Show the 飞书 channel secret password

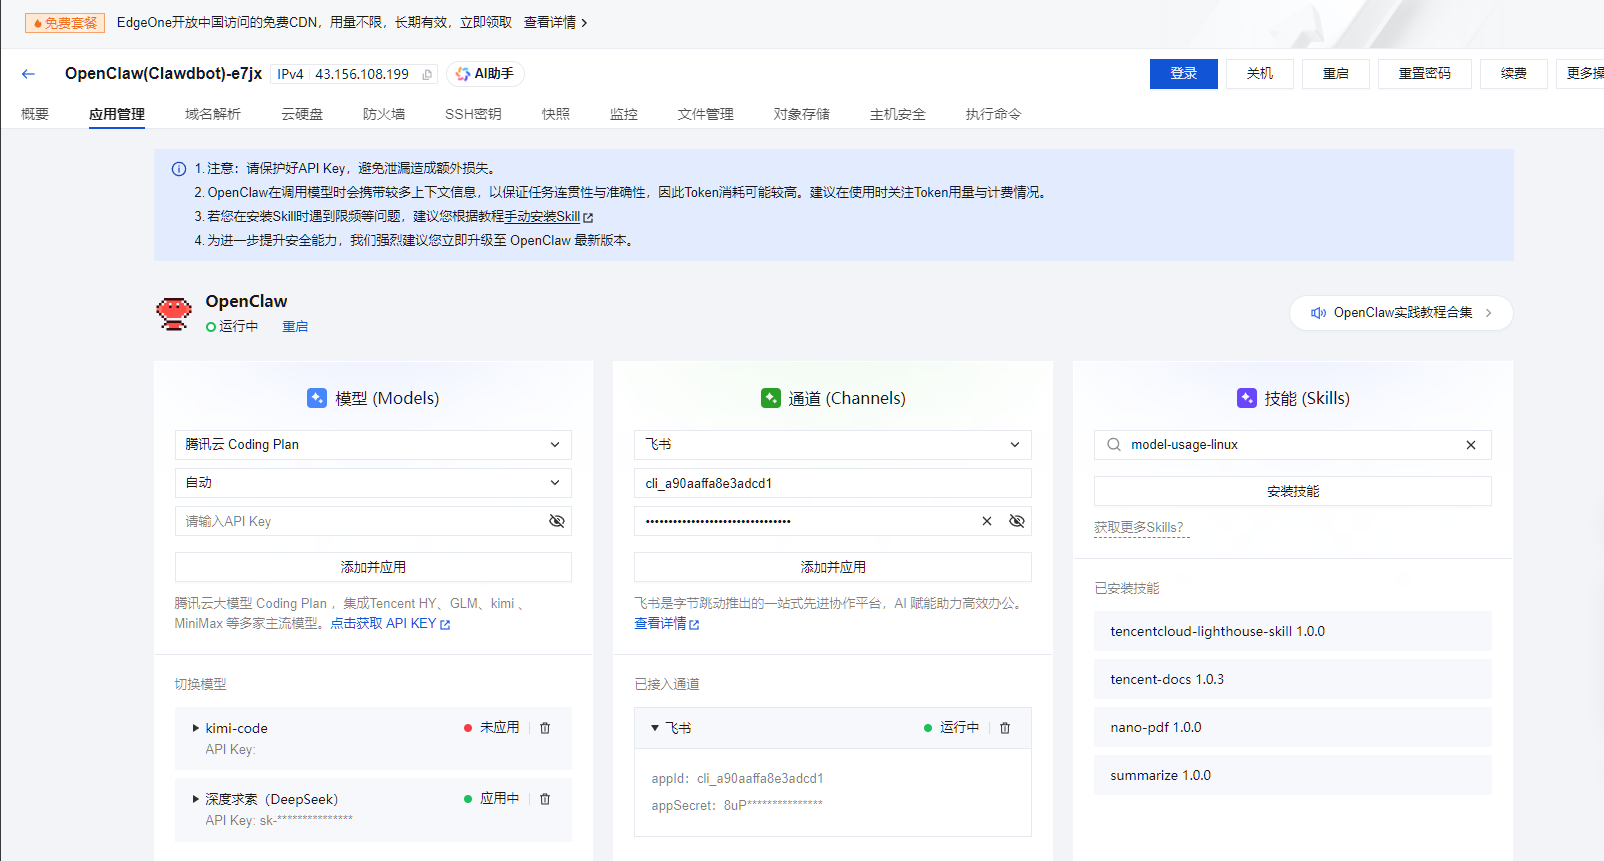(x=1017, y=521)
